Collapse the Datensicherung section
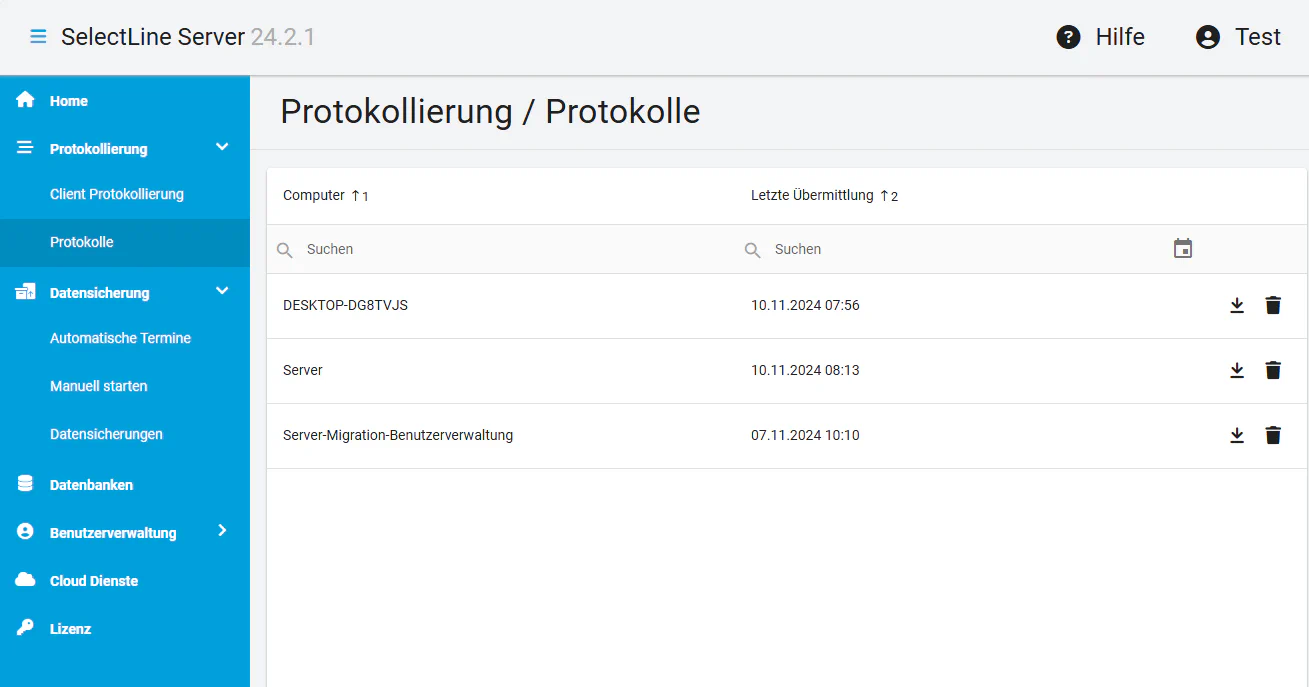The height and width of the screenshot is (687, 1309). click(x=222, y=290)
